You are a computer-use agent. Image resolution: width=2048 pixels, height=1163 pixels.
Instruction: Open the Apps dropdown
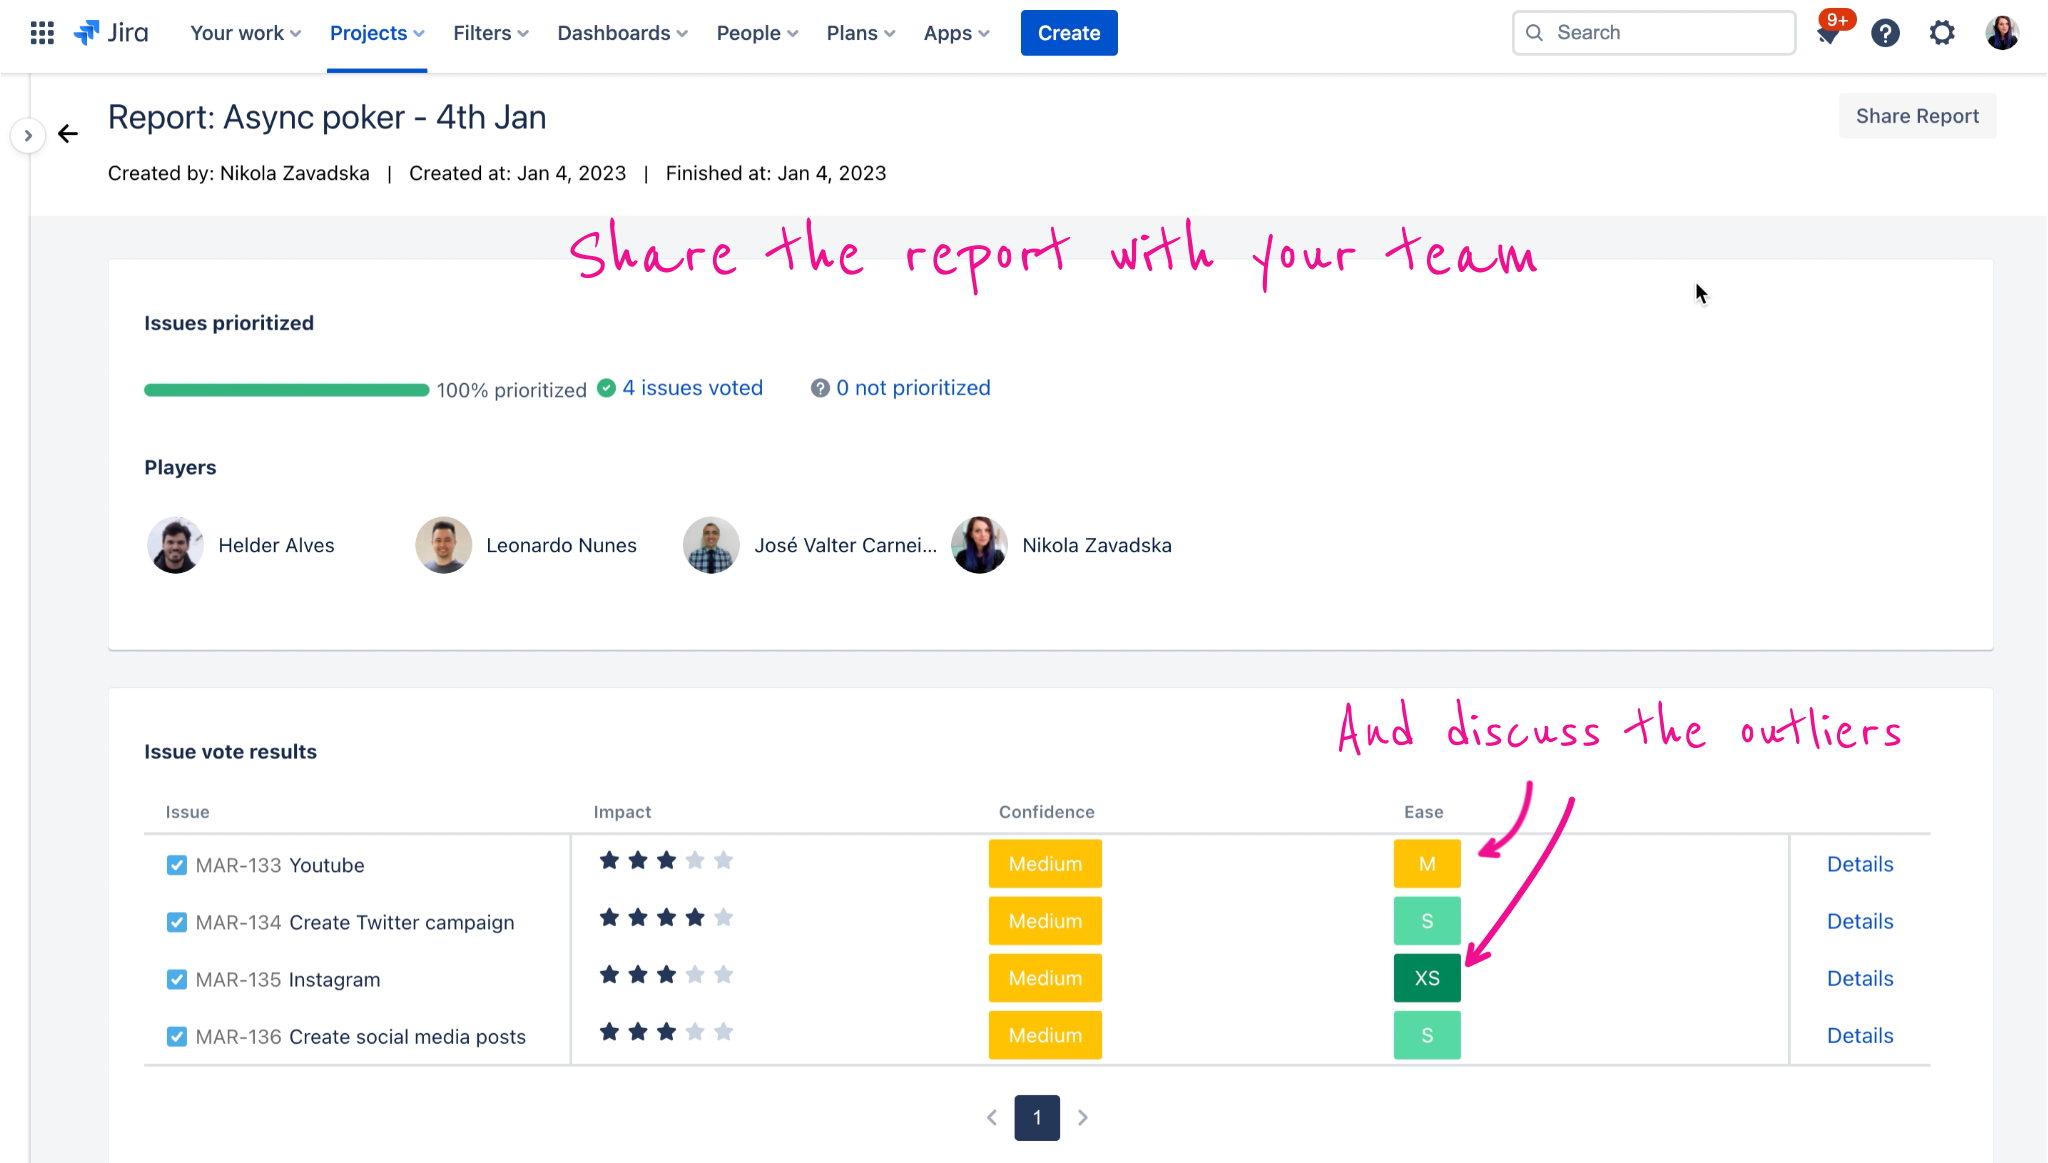(955, 32)
